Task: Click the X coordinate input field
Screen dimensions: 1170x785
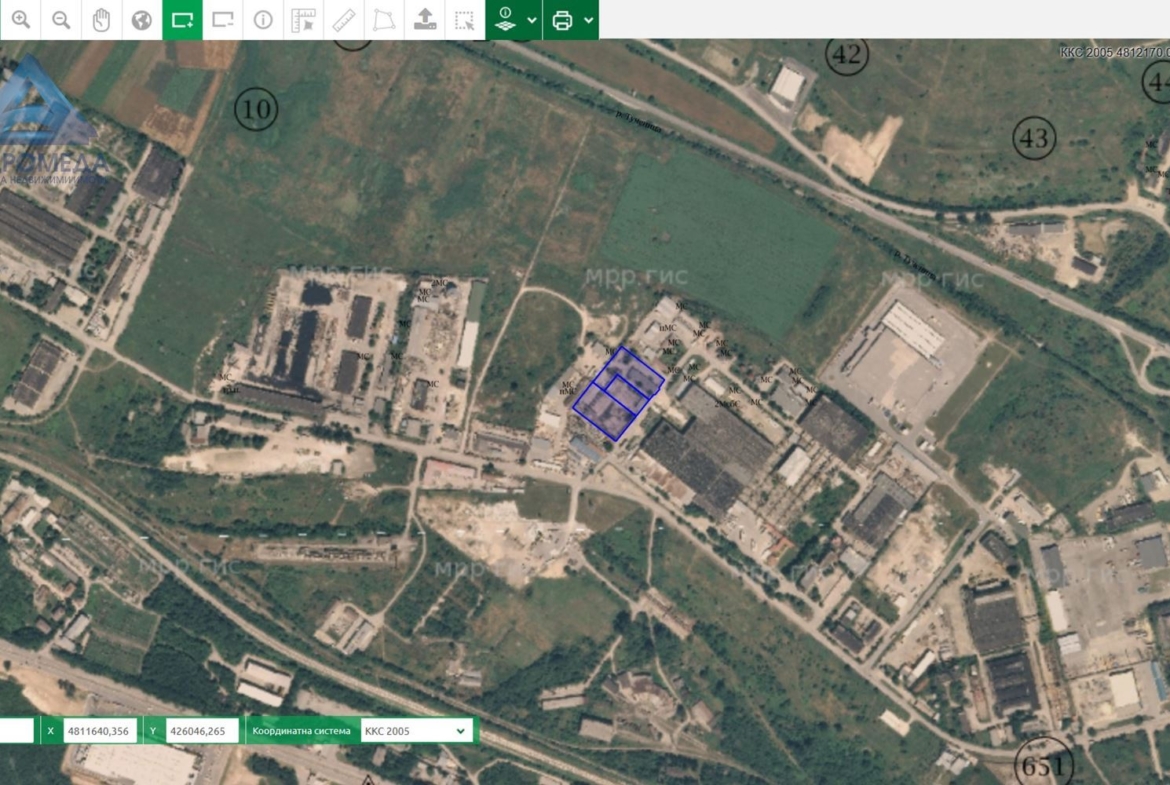Action: coord(100,731)
